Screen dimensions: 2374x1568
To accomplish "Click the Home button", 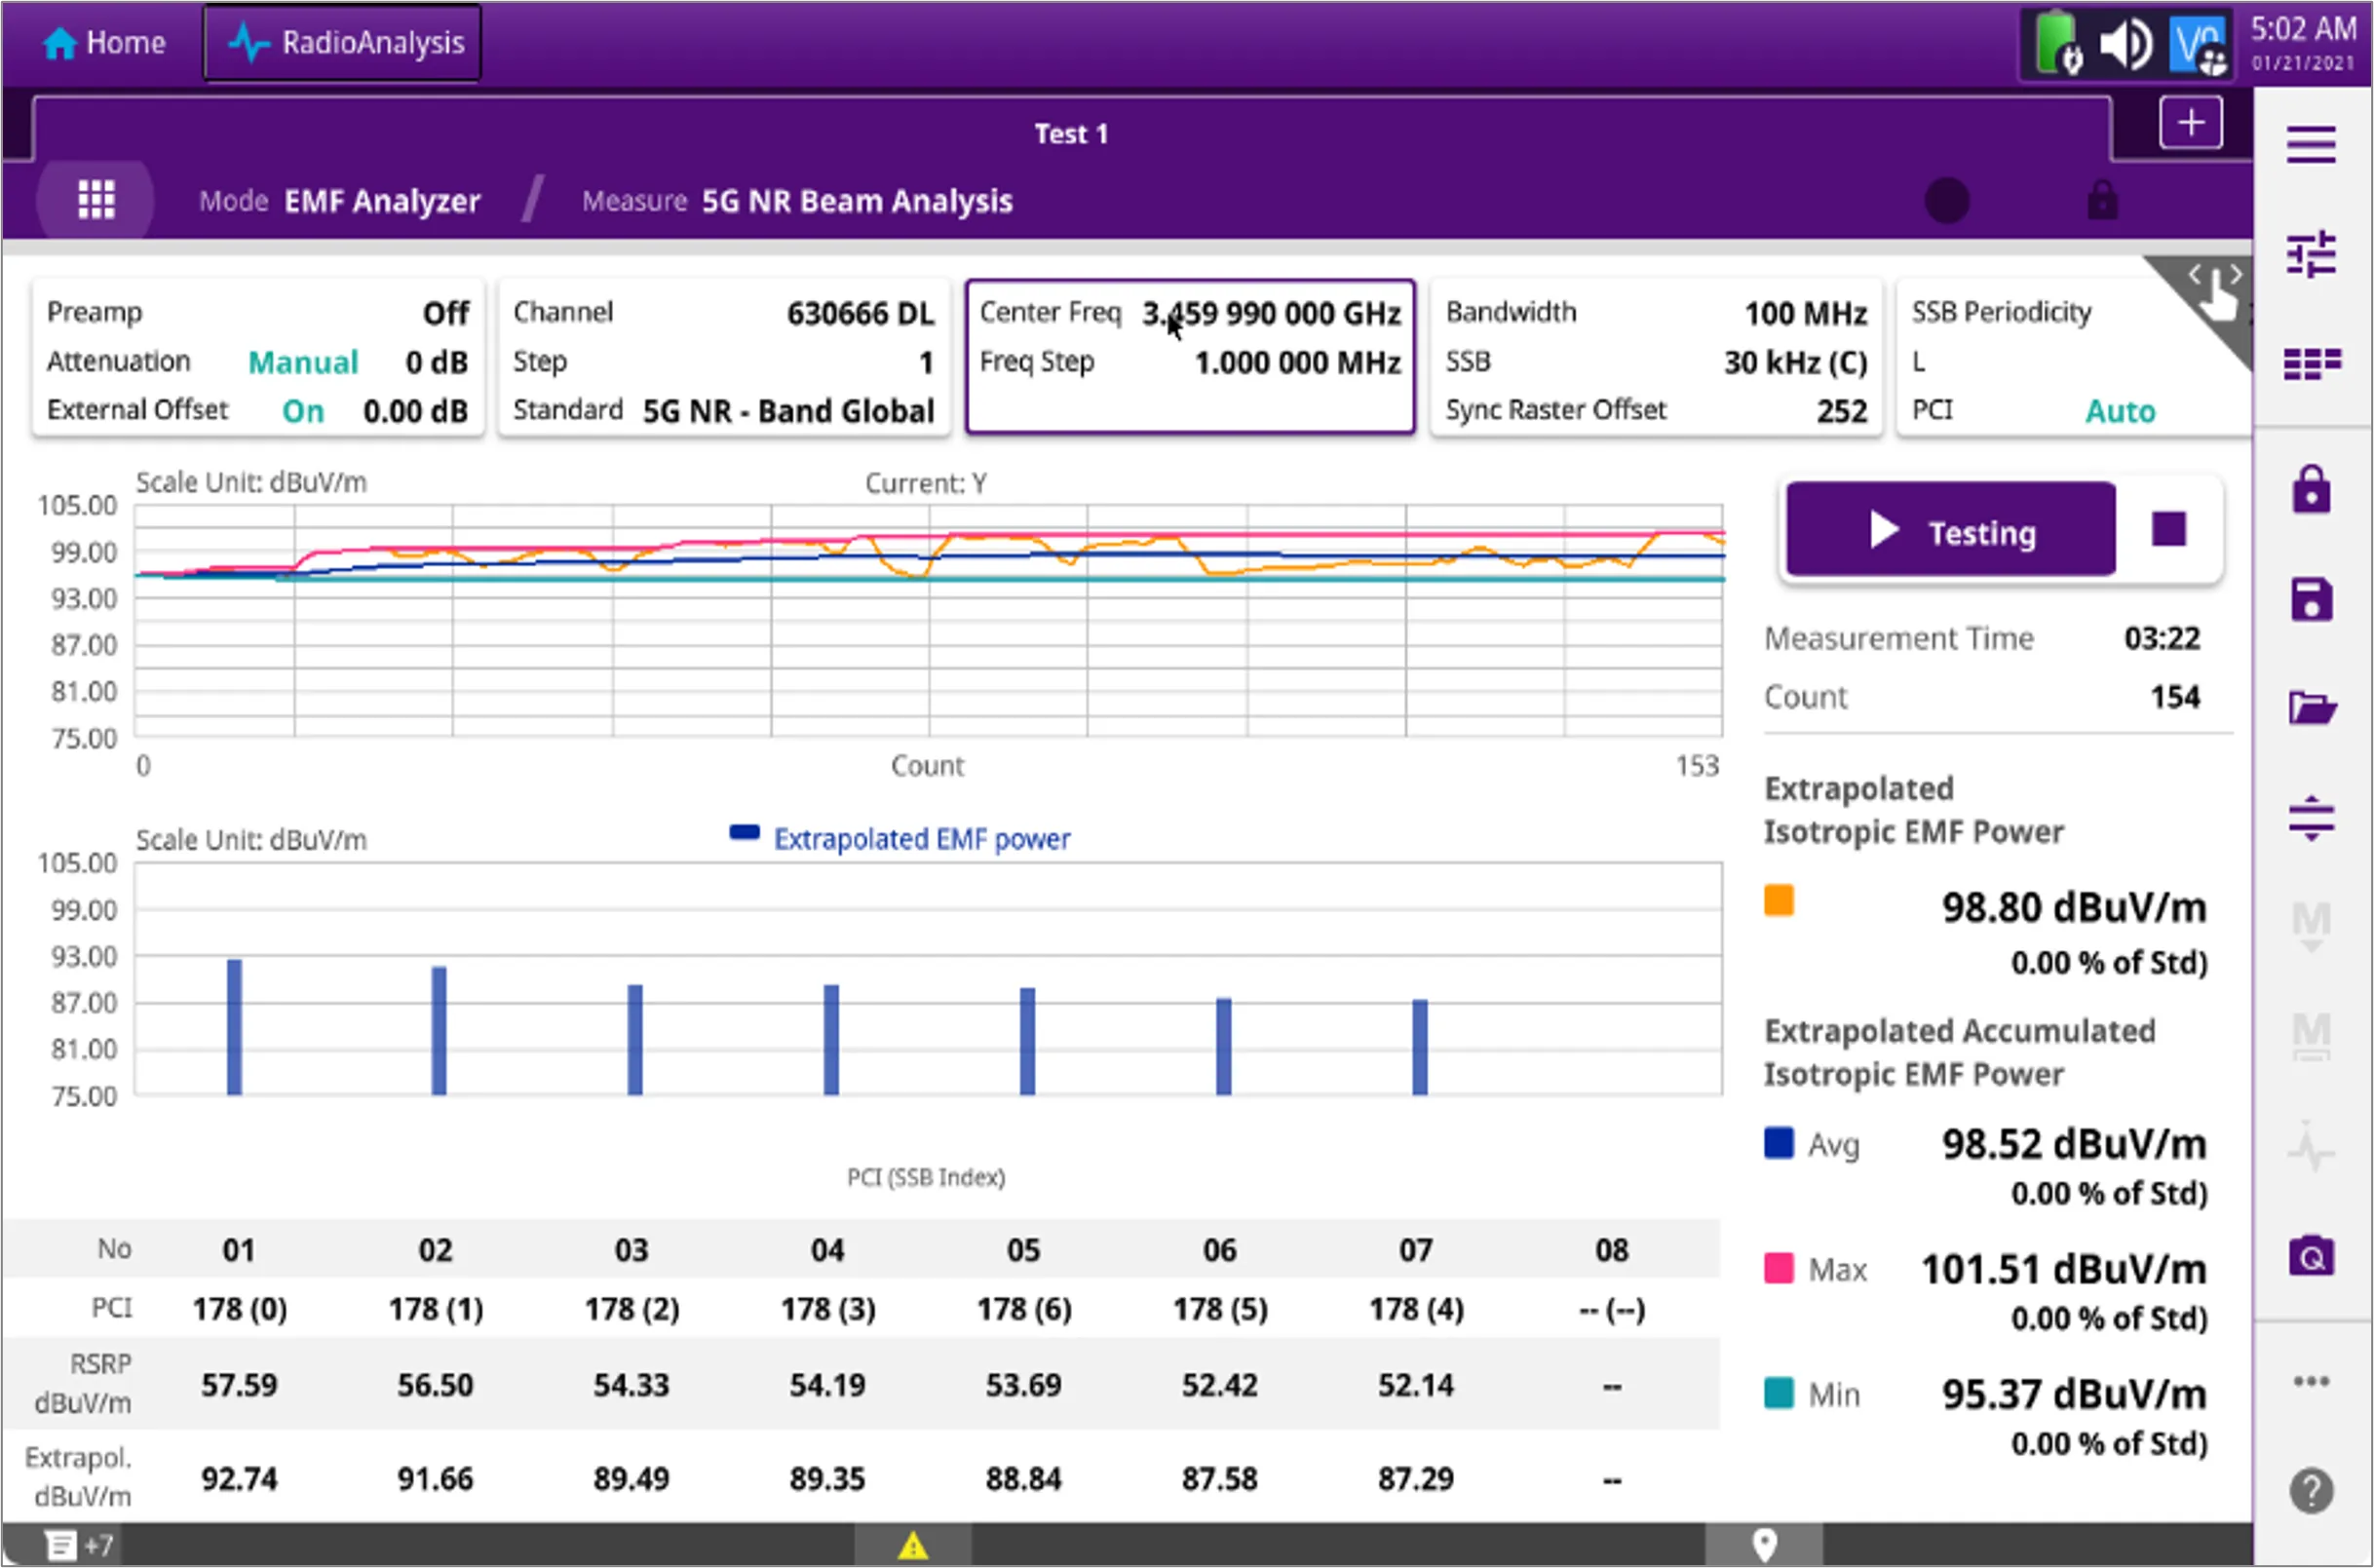I will click(104, 42).
